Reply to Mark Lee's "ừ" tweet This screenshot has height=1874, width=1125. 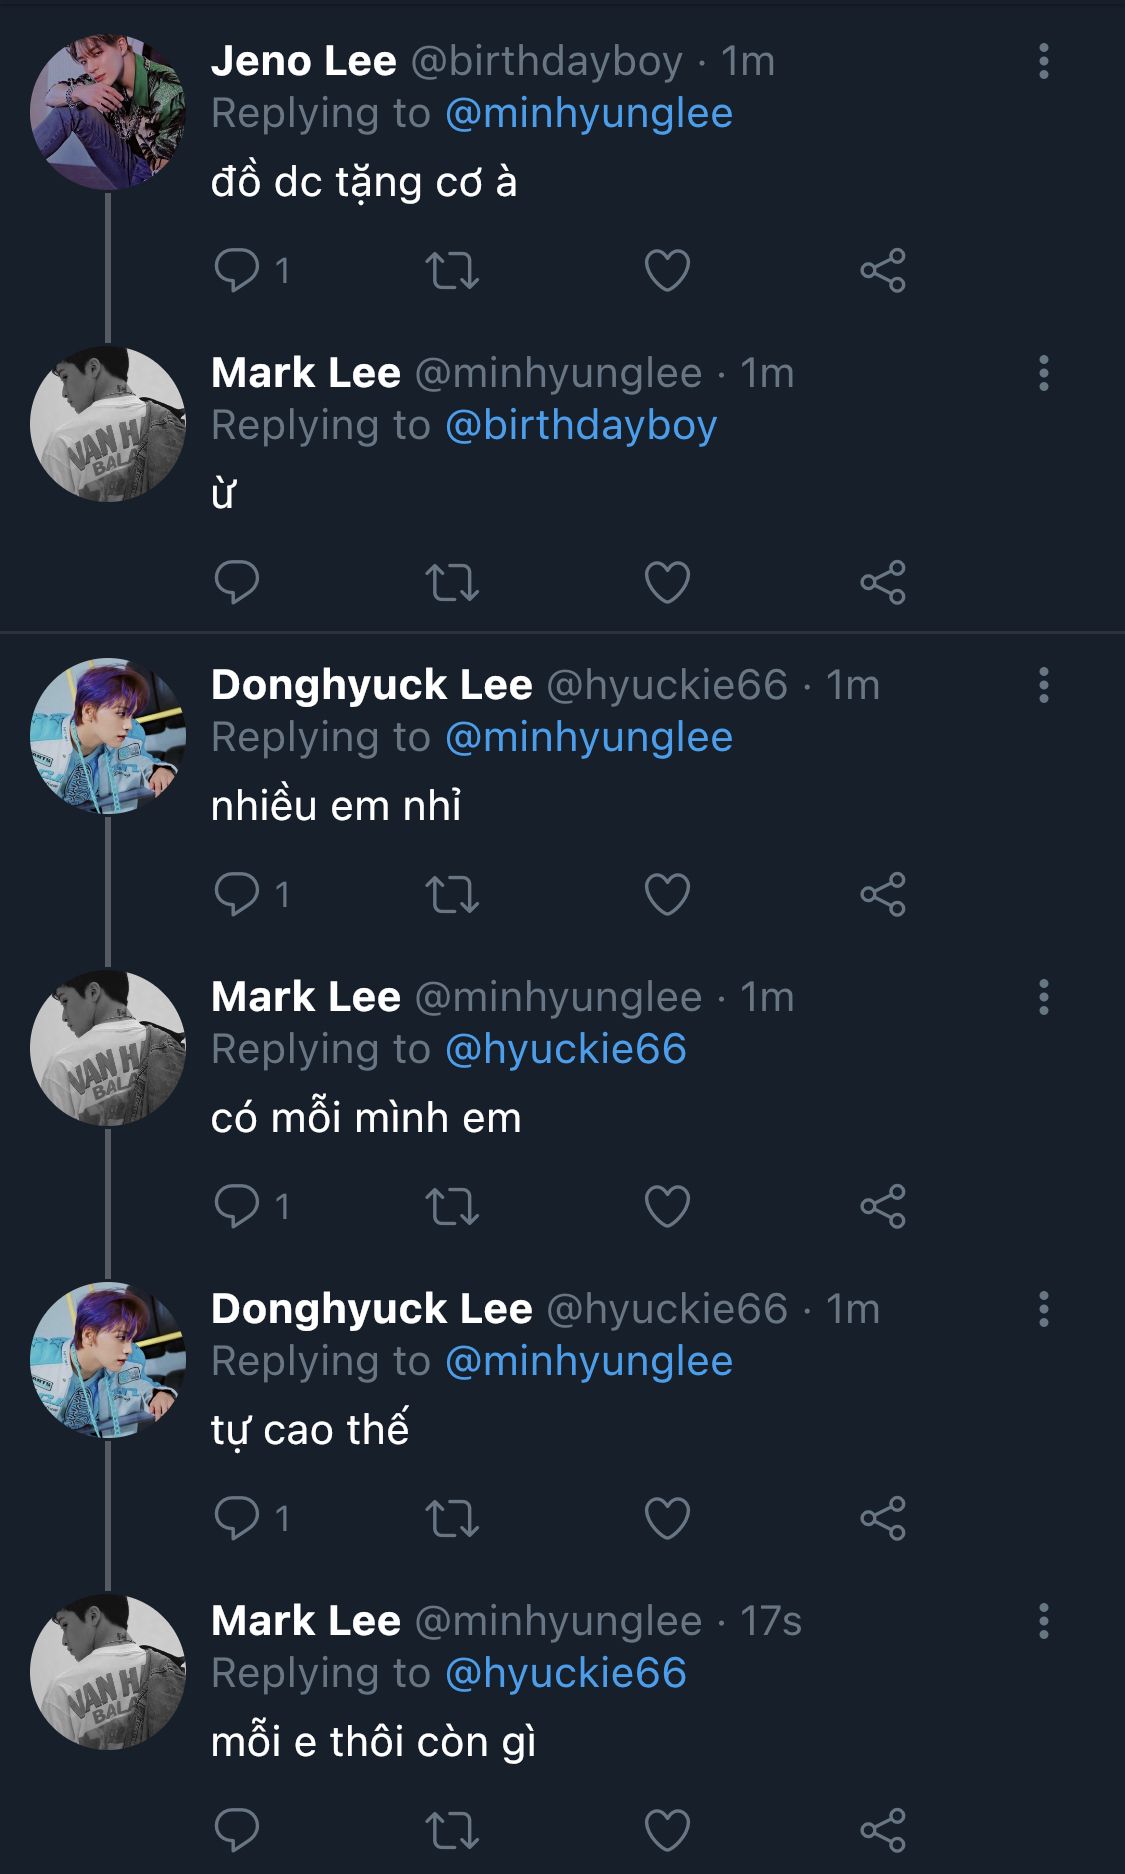[x=237, y=582]
